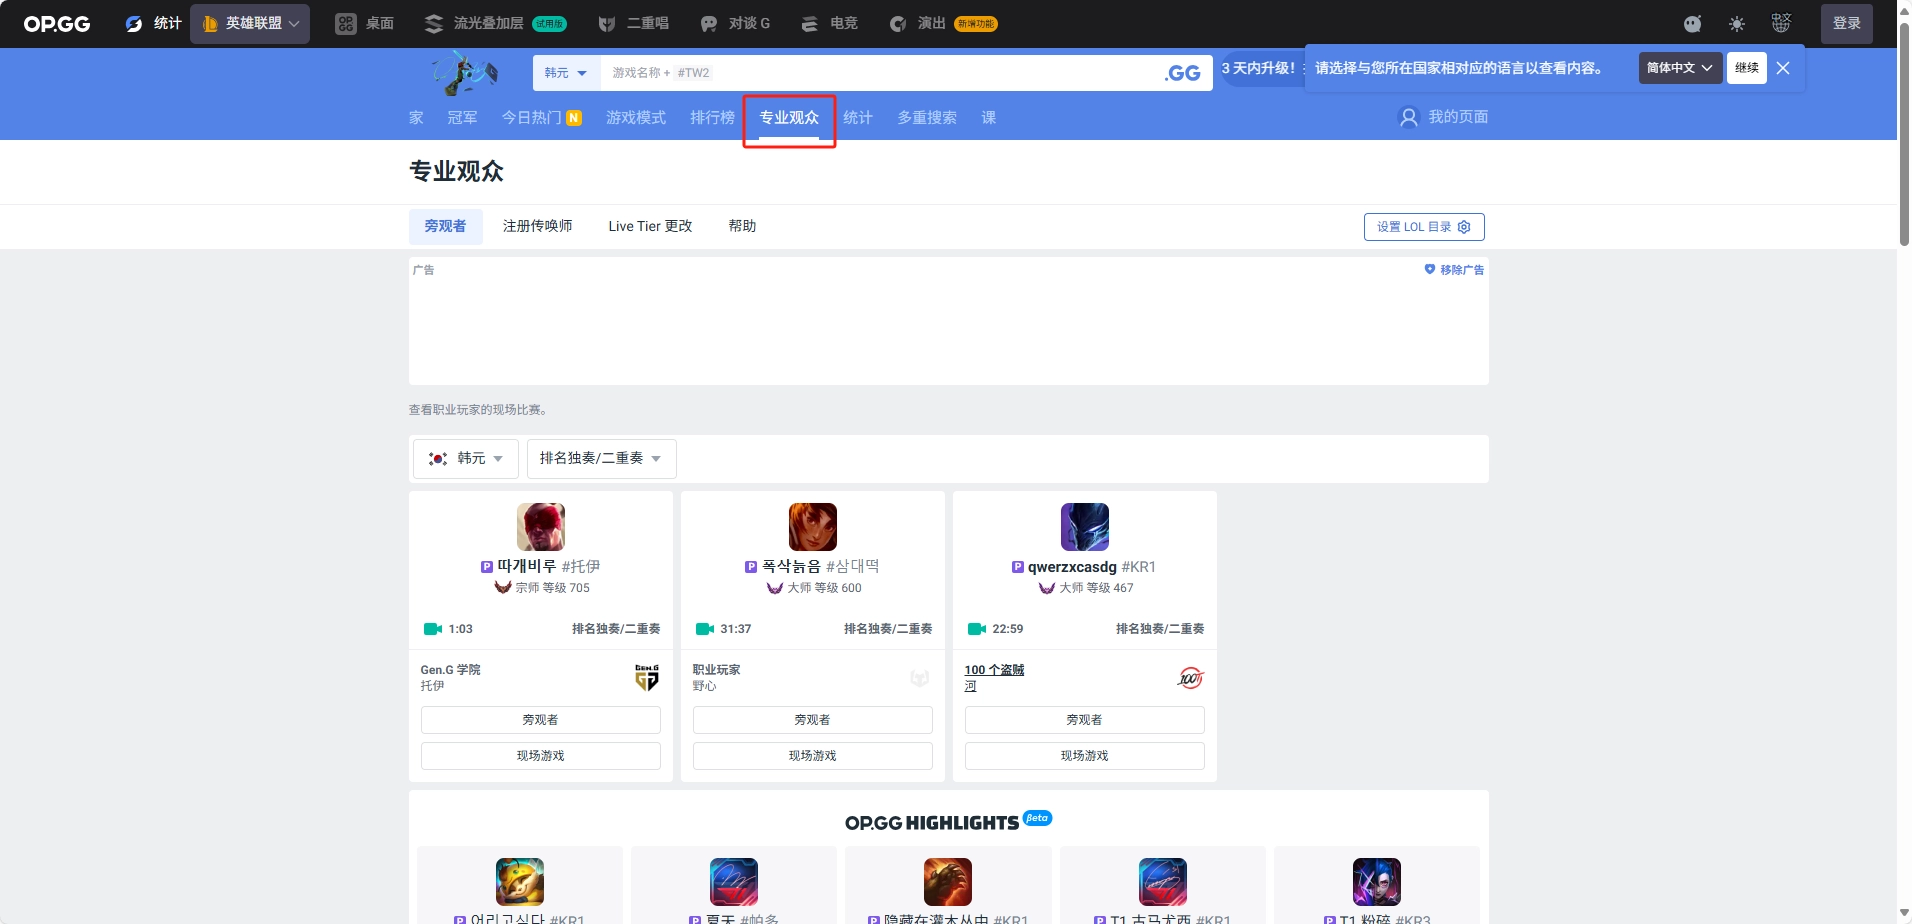Viewport: 1912px width, 924px height.
Task: Toggle the light/dark theme sun icon
Action: [x=1737, y=24]
